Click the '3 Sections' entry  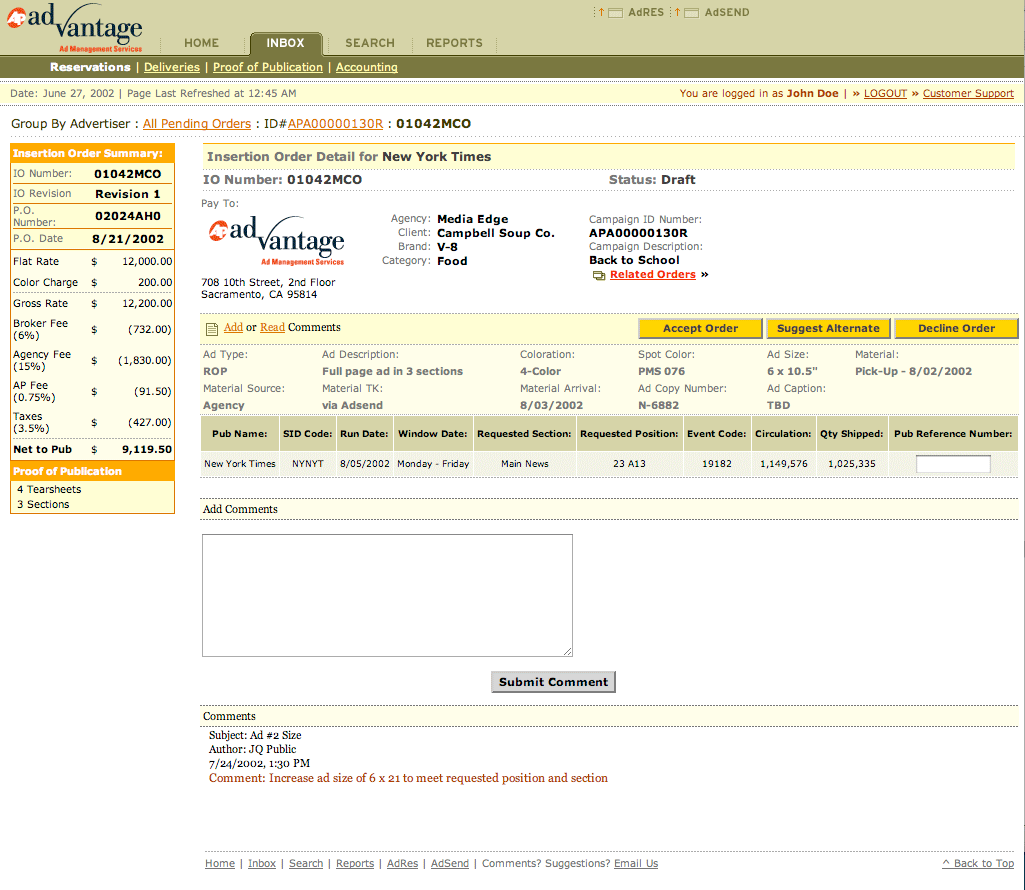pos(43,504)
